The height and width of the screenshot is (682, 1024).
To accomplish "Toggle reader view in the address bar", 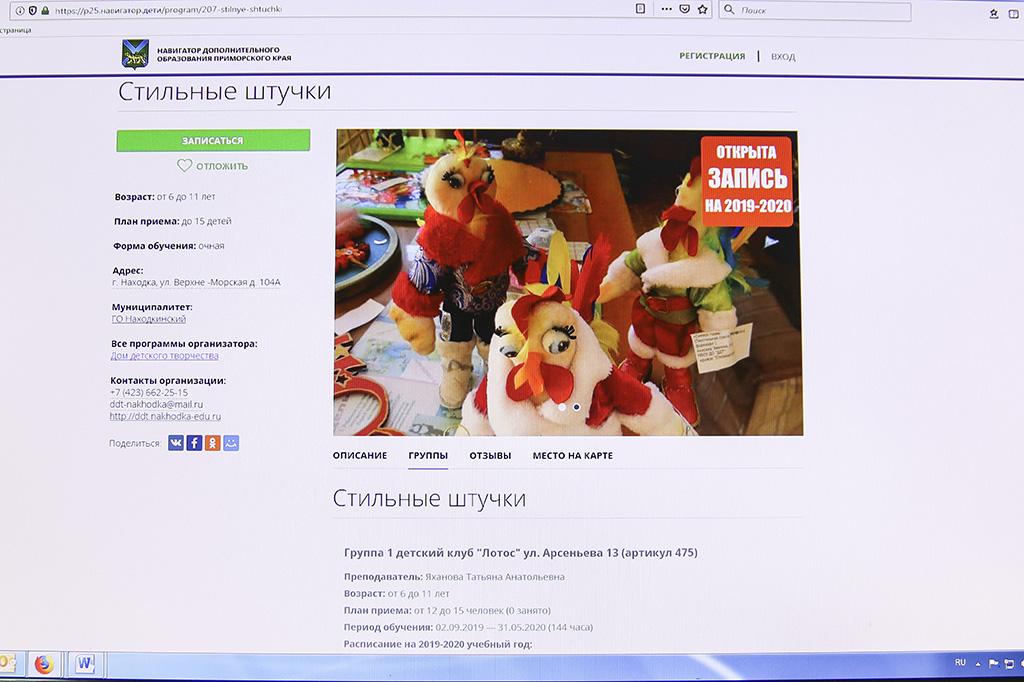I will point(640,9).
